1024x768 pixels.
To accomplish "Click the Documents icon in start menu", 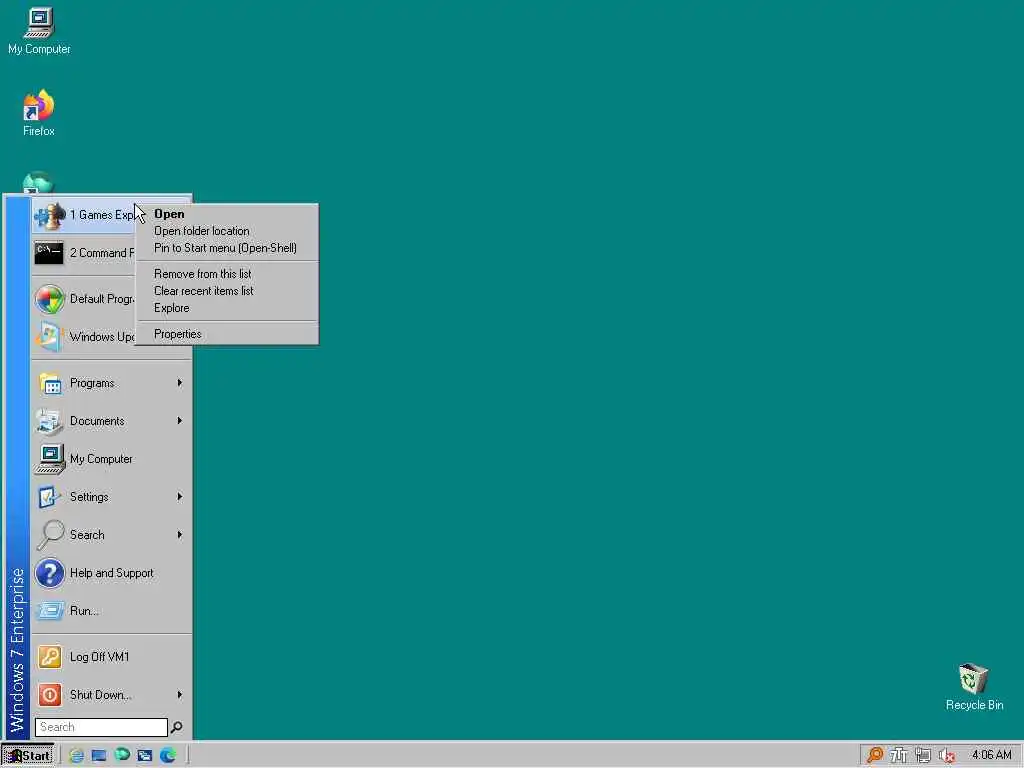I will (x=50, y=421).
